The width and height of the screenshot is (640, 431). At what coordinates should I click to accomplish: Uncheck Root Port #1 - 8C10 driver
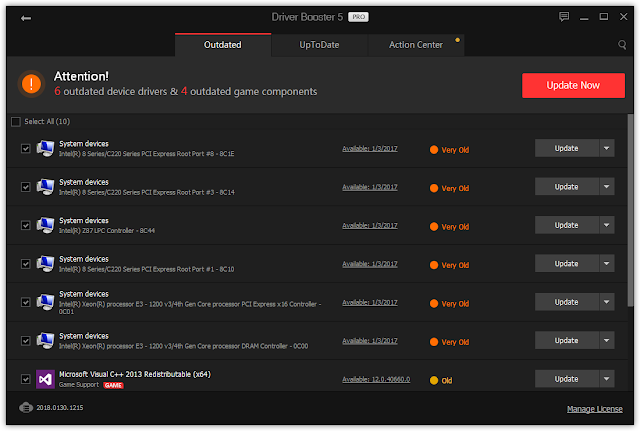(26, 264)
